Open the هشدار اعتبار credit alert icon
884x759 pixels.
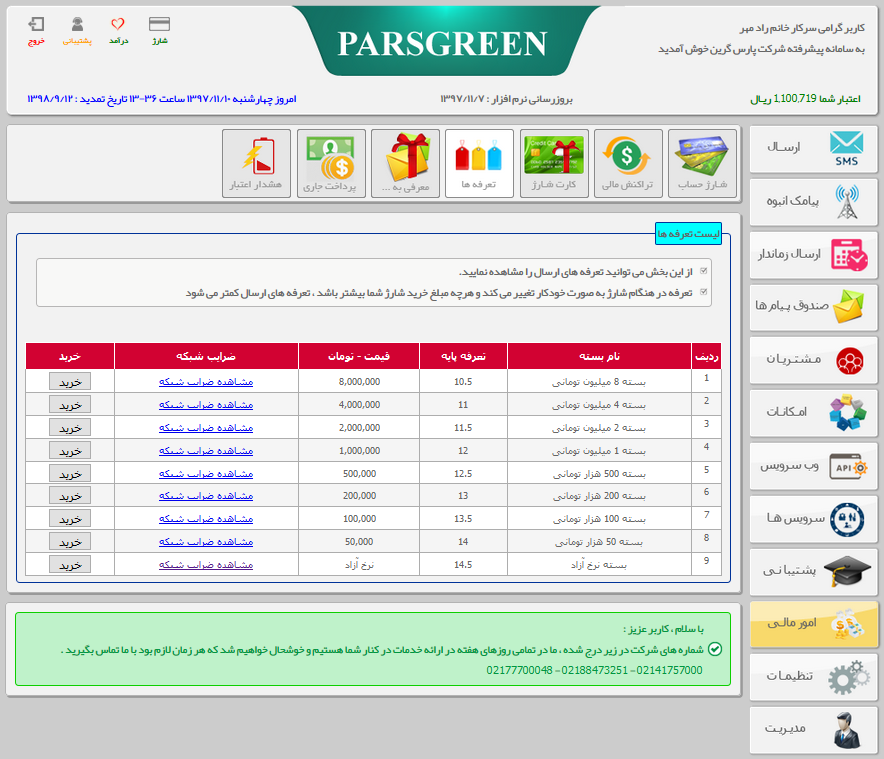coord(257,163)
